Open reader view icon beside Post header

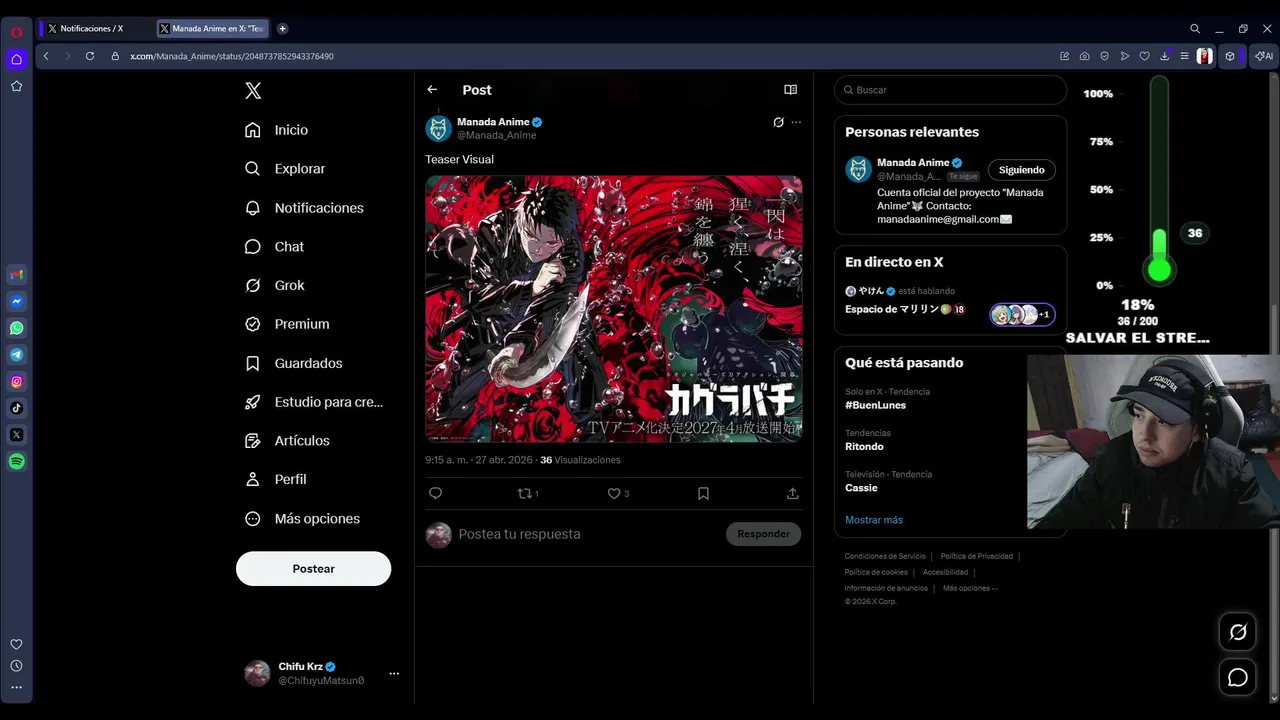coord(791,90)
